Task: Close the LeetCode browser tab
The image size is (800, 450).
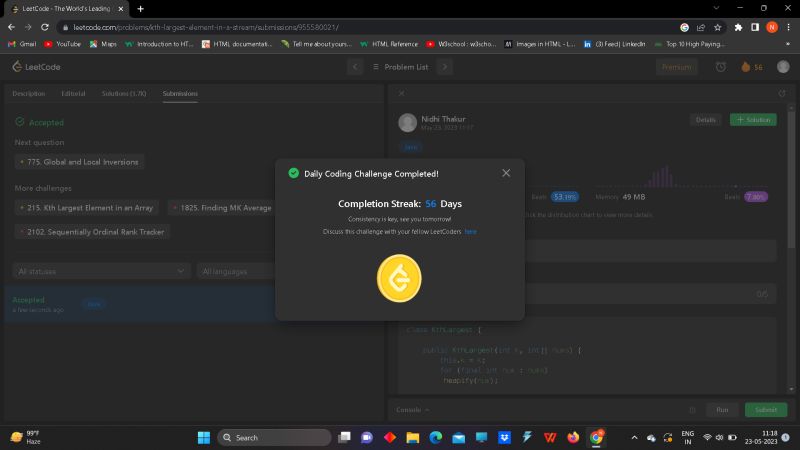Action: pyautogui.click(x=120, y=9)
